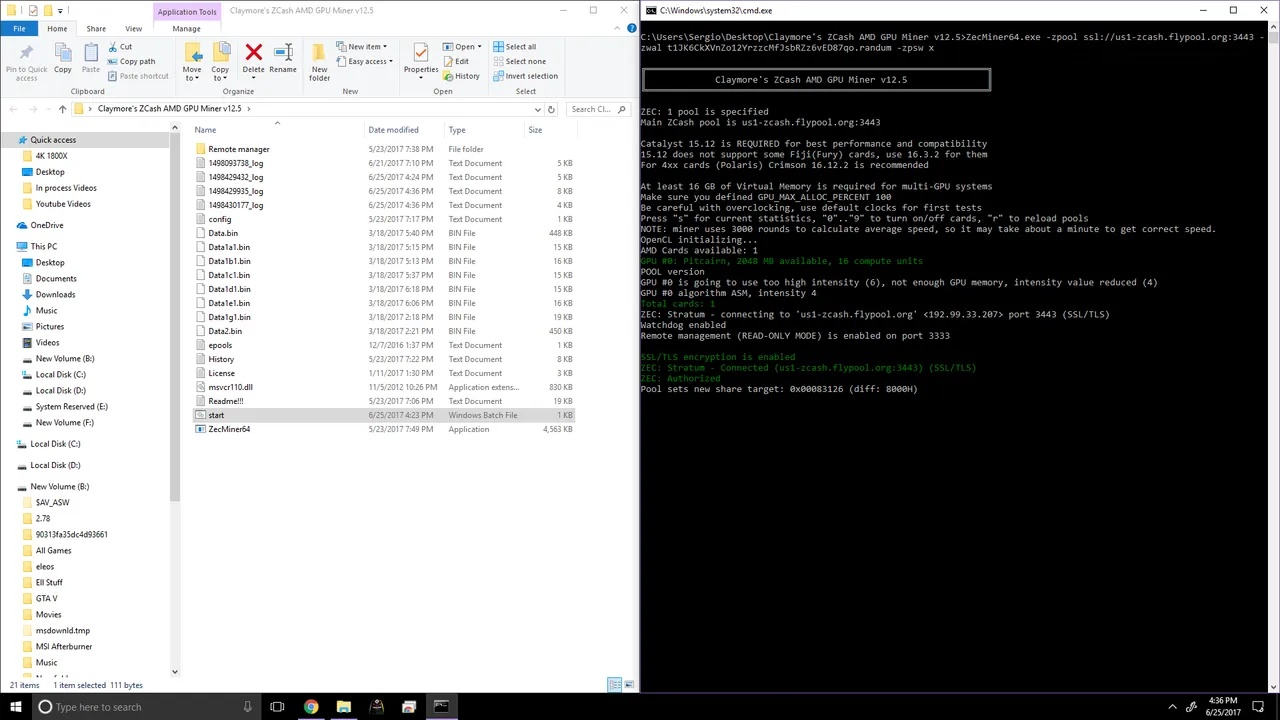The height and width of the screenshot is (720, 1280).
Task: Open the Move to dropdown
Action: (192, 61)
